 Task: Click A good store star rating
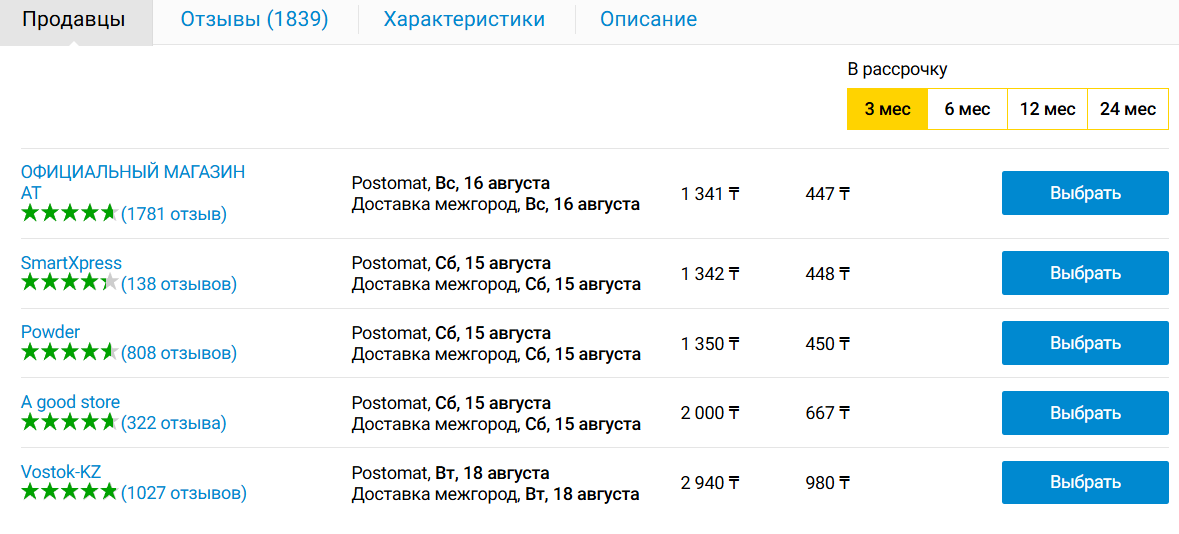[70, 422]
